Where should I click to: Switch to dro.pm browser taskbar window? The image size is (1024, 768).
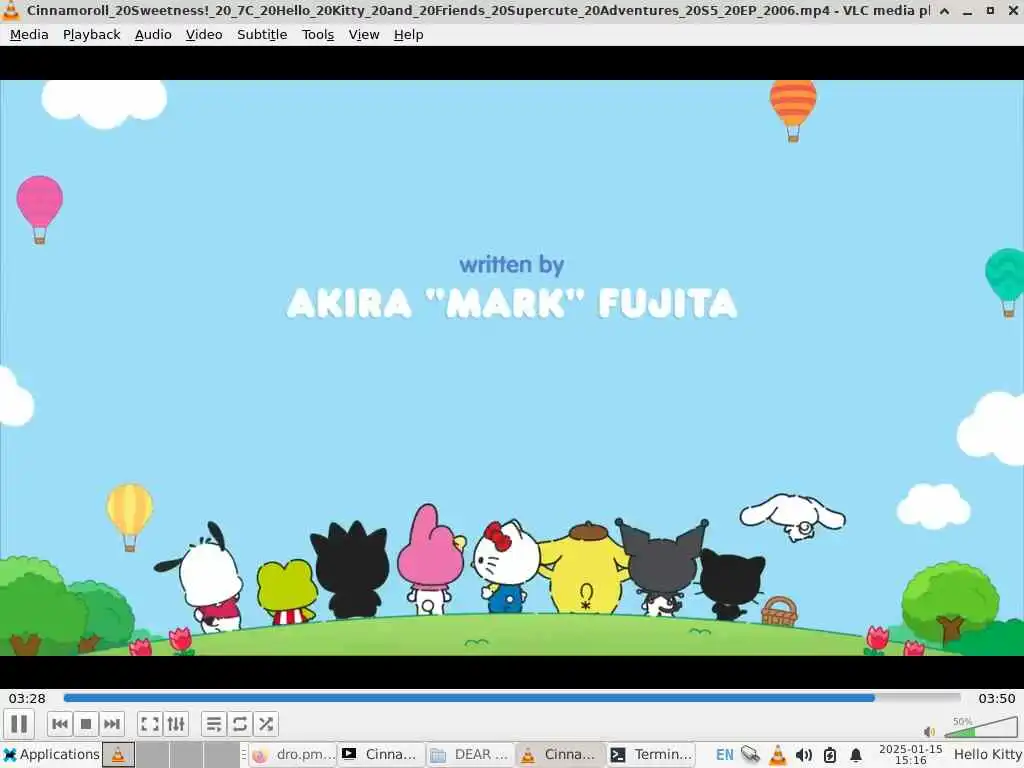295,755
